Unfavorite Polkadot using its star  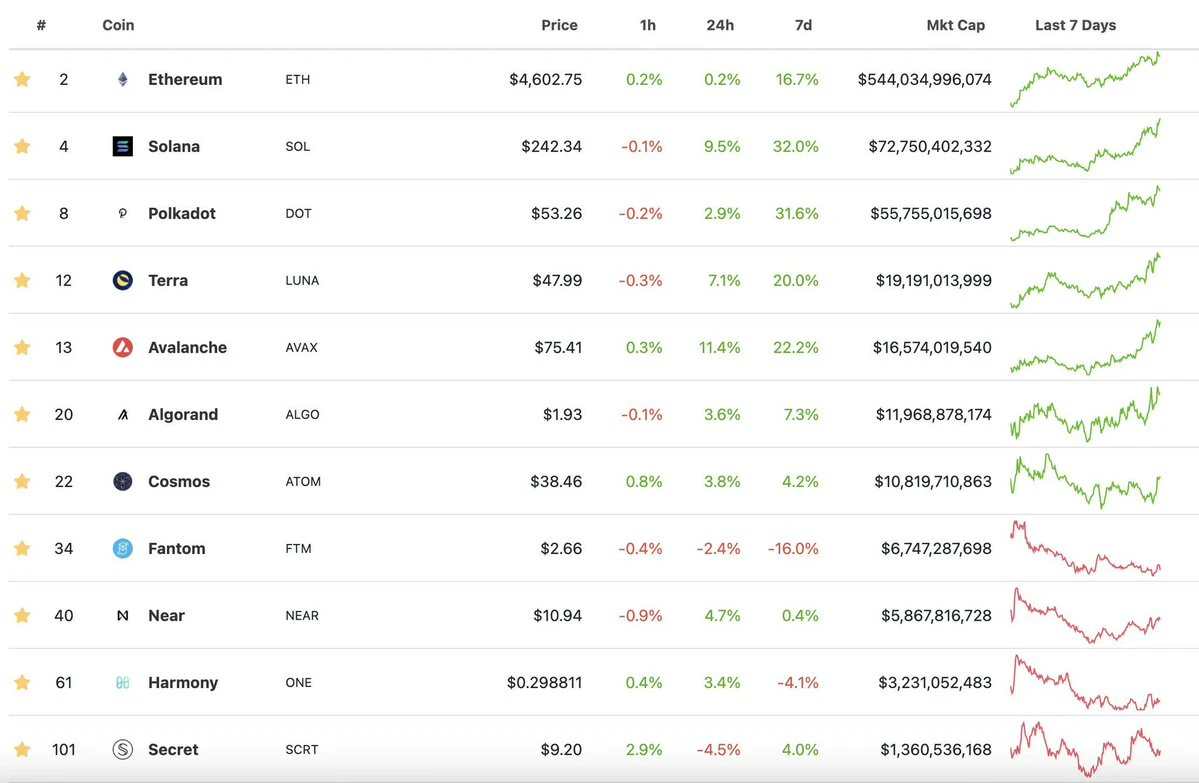coord(22,213)
